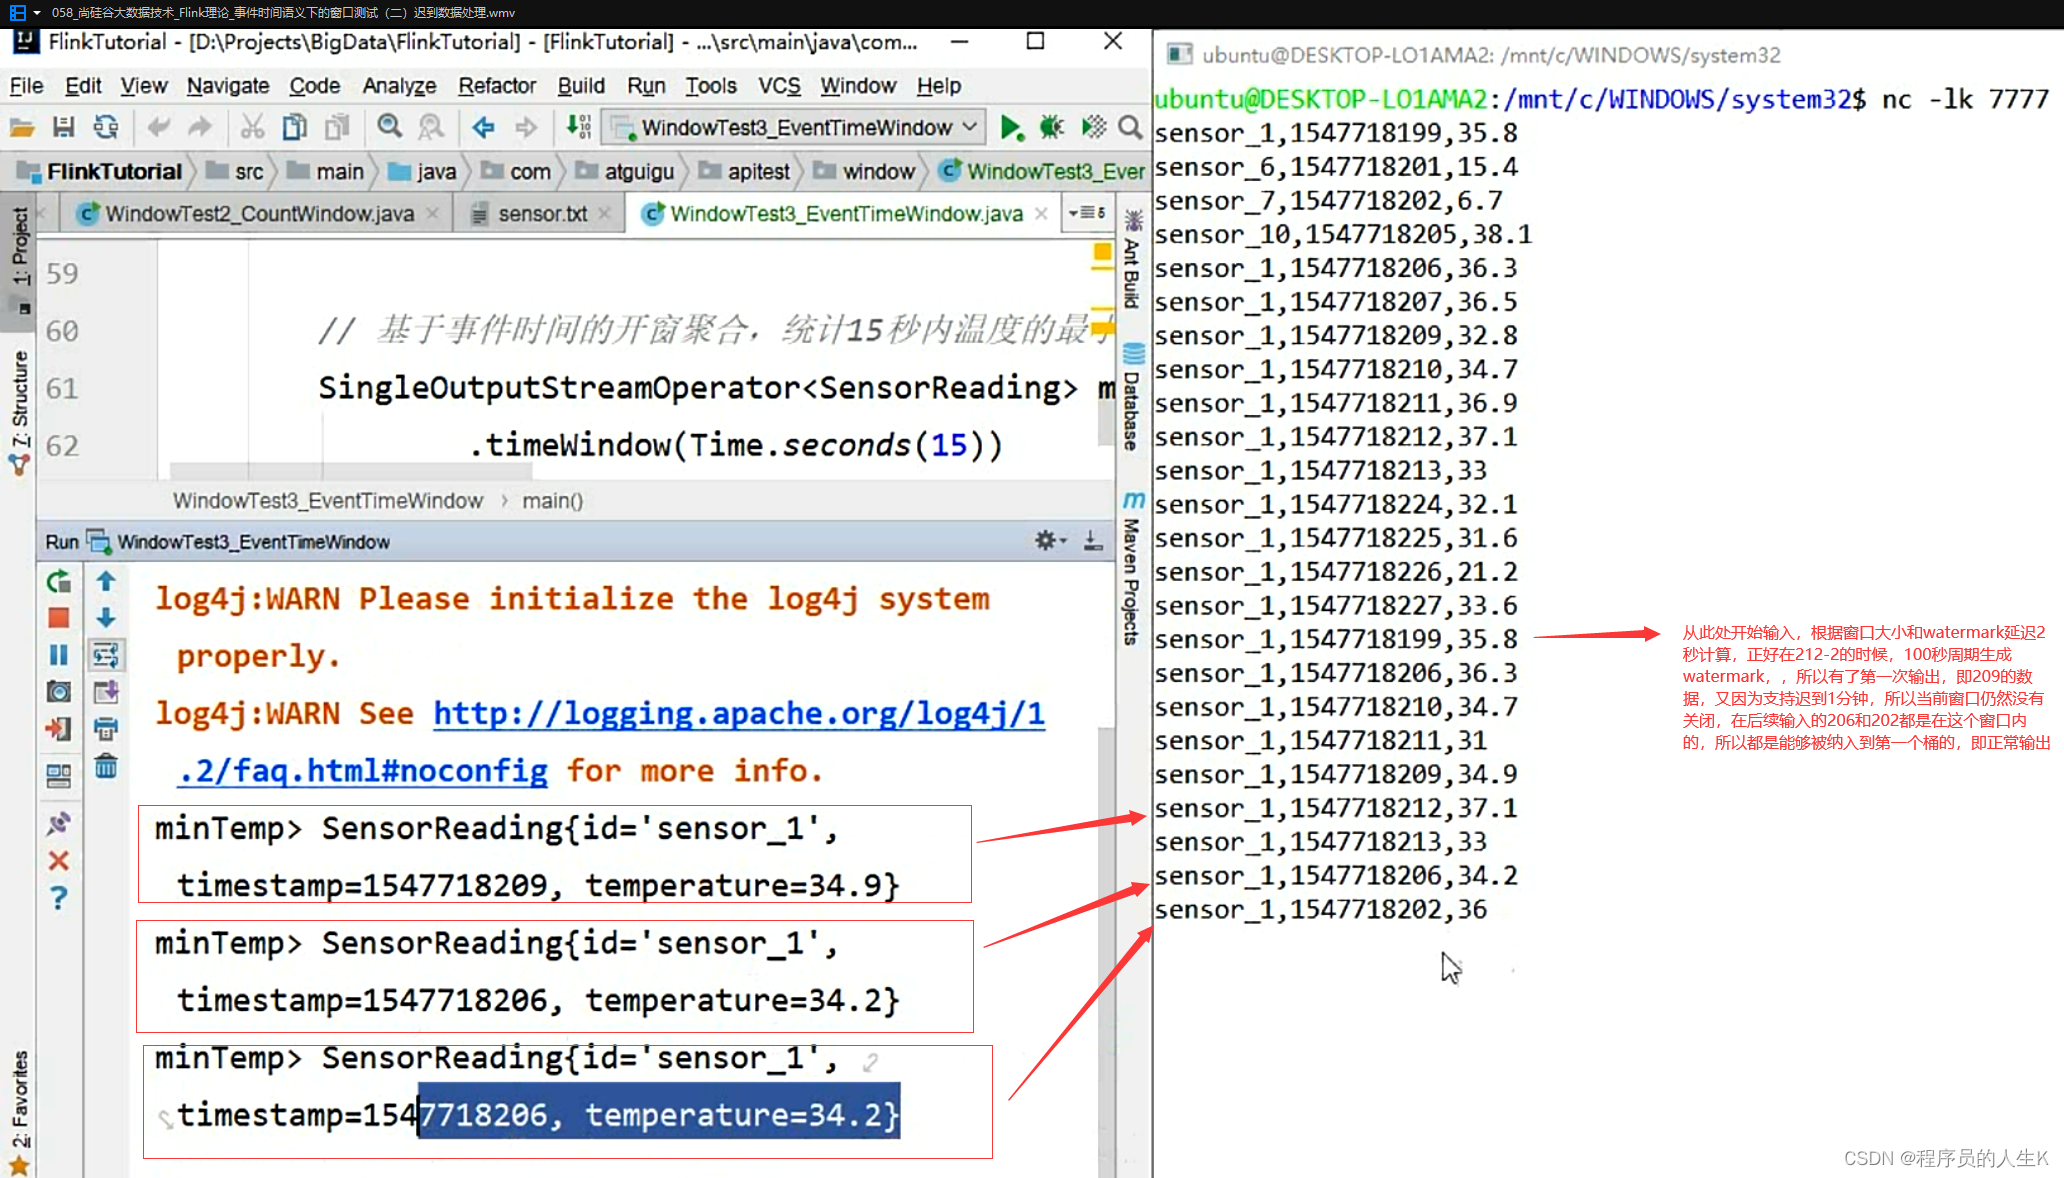Image resolution: width=2064 pixels, height=1178 pixels.
Task: Switch to the sensor.txt tab
Action: (x=542, y=214)
